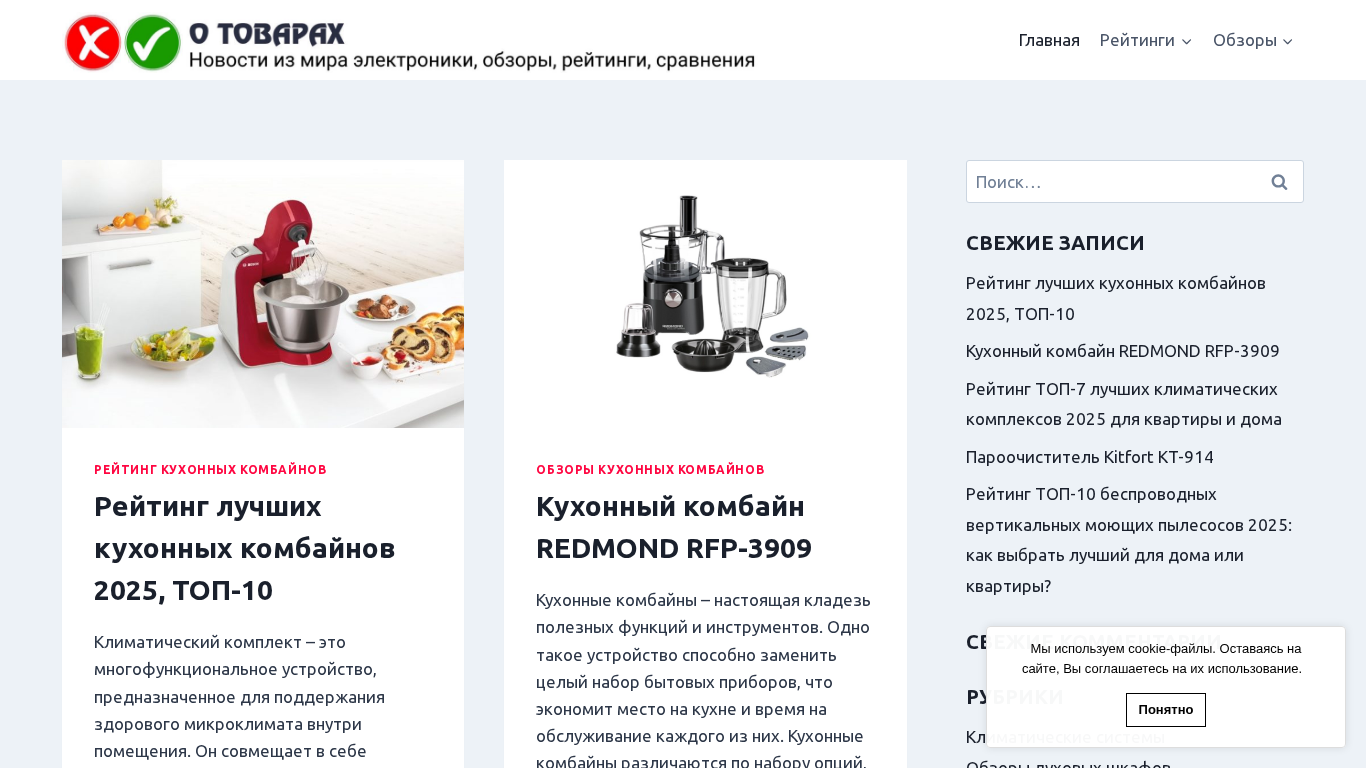Open the Обзоры menu item
Screen dimensions: 1366x768
click(x=1245, y=40)
